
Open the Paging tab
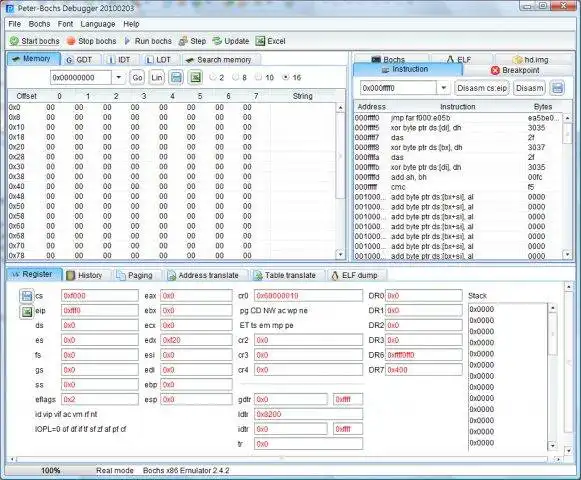point(135,275)
